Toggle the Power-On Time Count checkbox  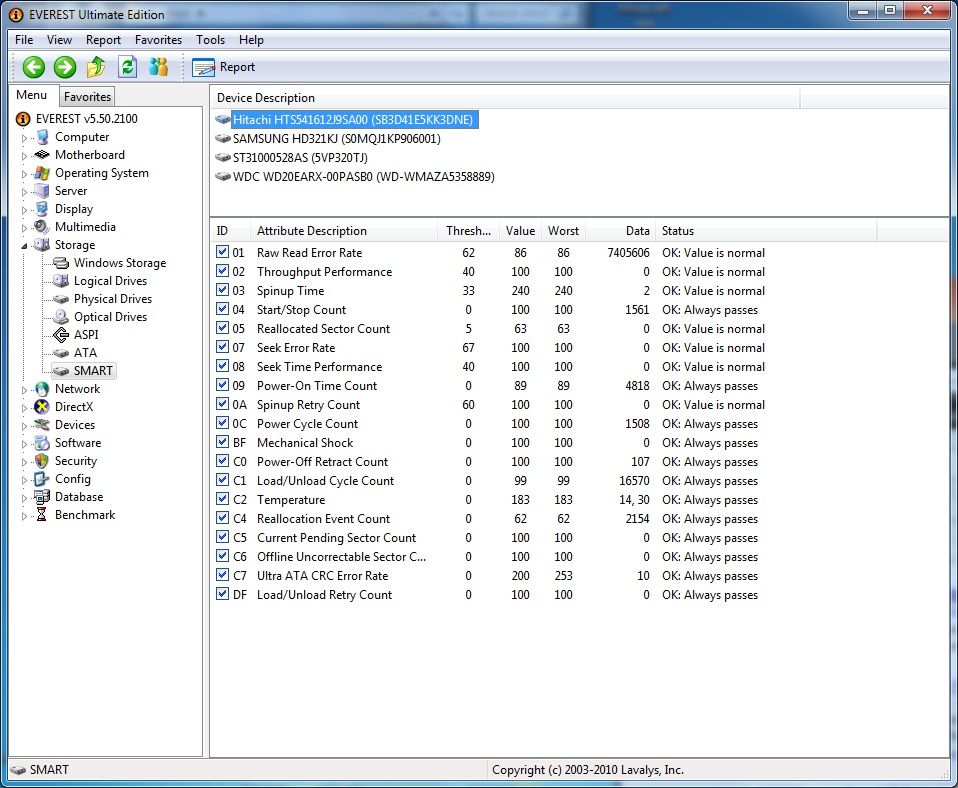pos(222,385)
